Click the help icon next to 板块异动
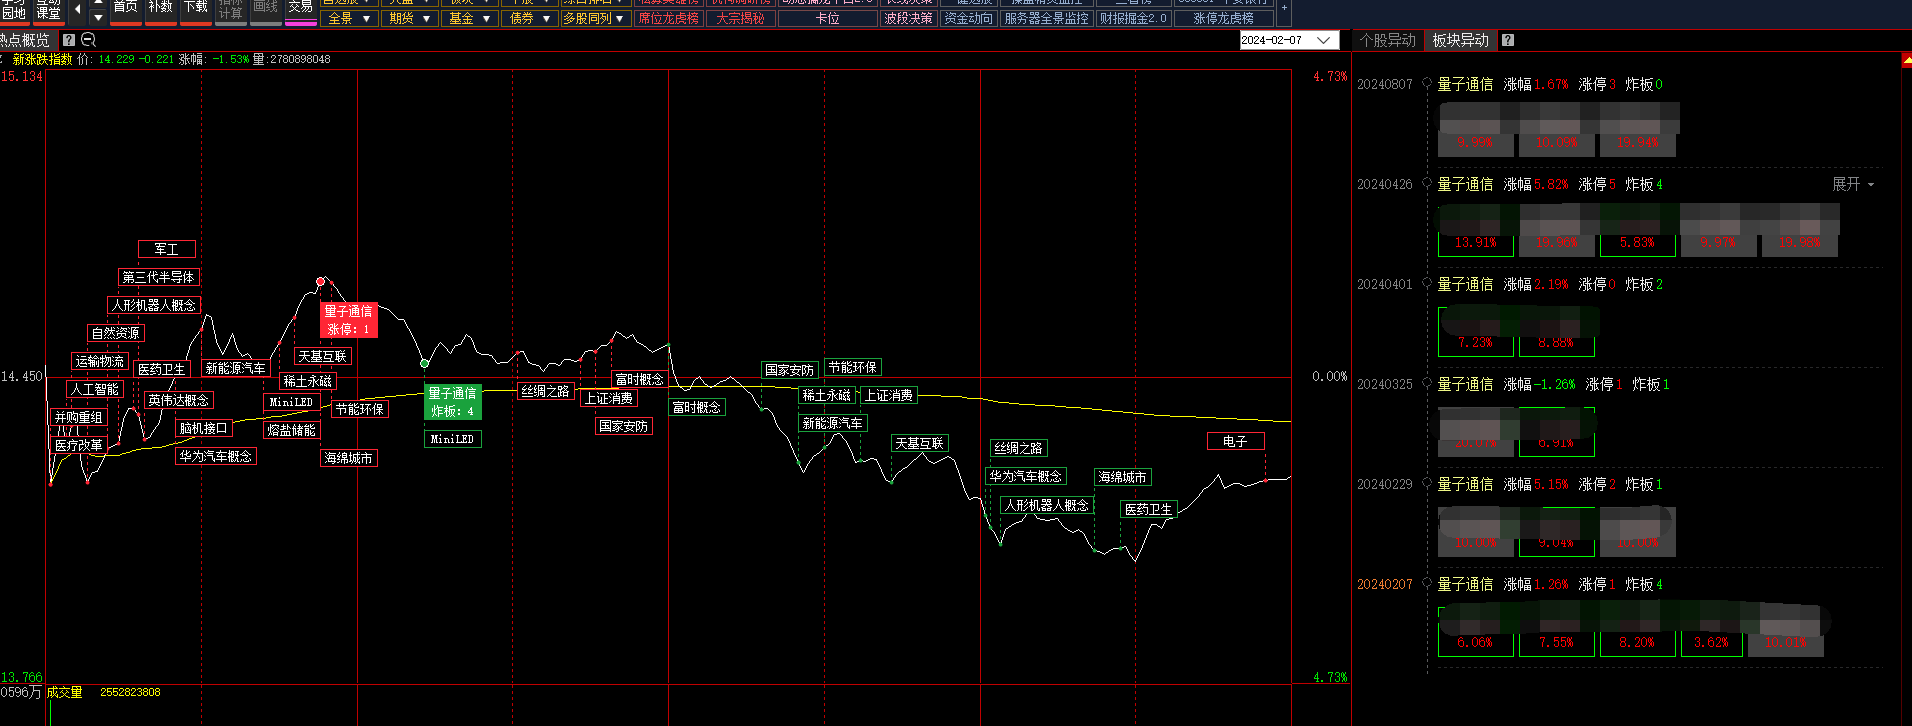 click(x=1508, y=40)
